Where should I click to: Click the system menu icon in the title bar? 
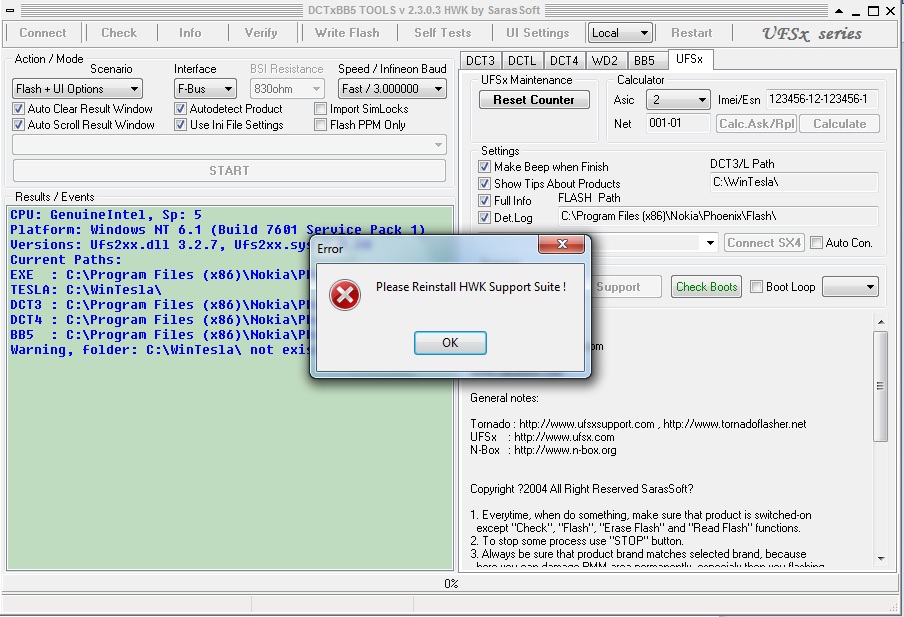click(x=10, y=10)
